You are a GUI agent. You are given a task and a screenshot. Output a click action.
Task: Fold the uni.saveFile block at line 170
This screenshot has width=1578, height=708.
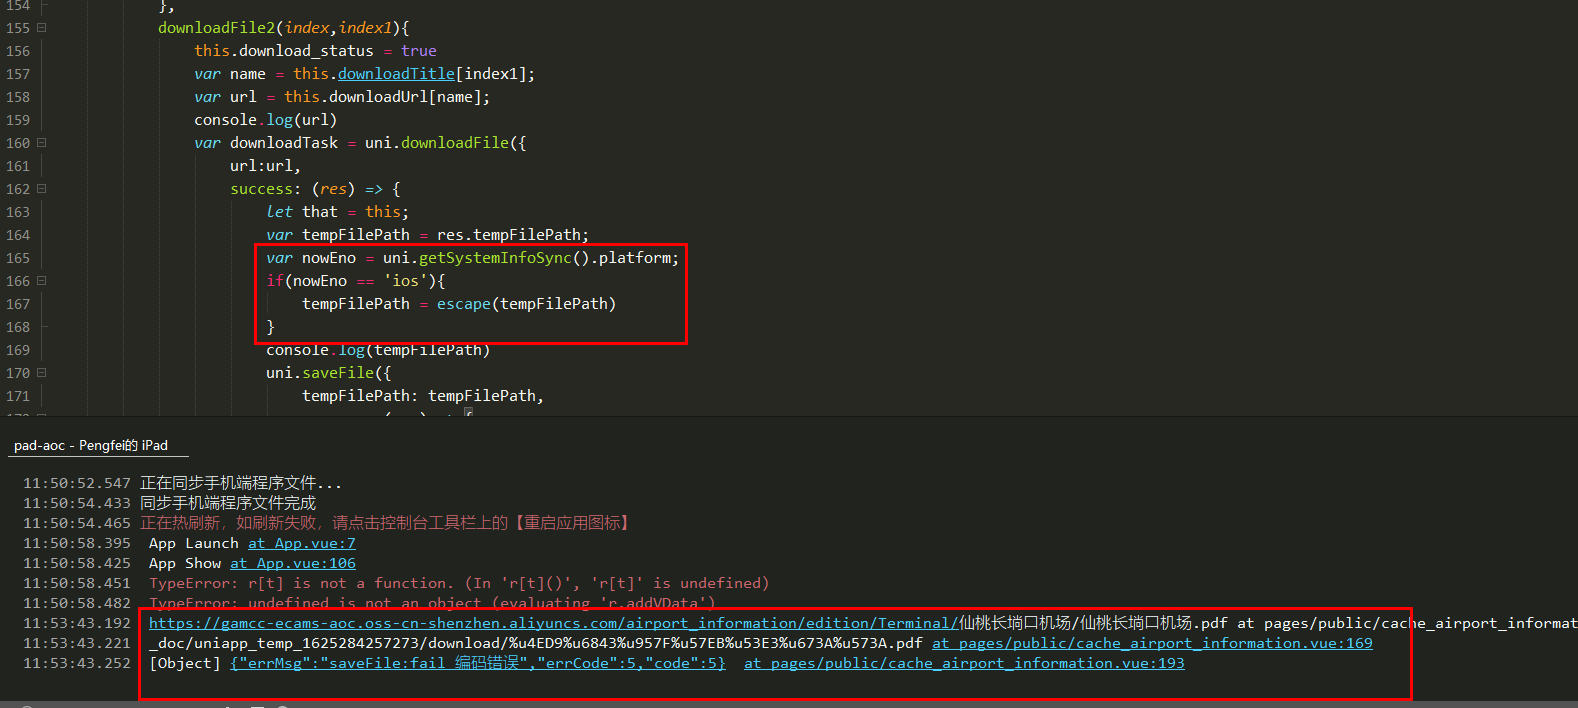pos(42,373)
